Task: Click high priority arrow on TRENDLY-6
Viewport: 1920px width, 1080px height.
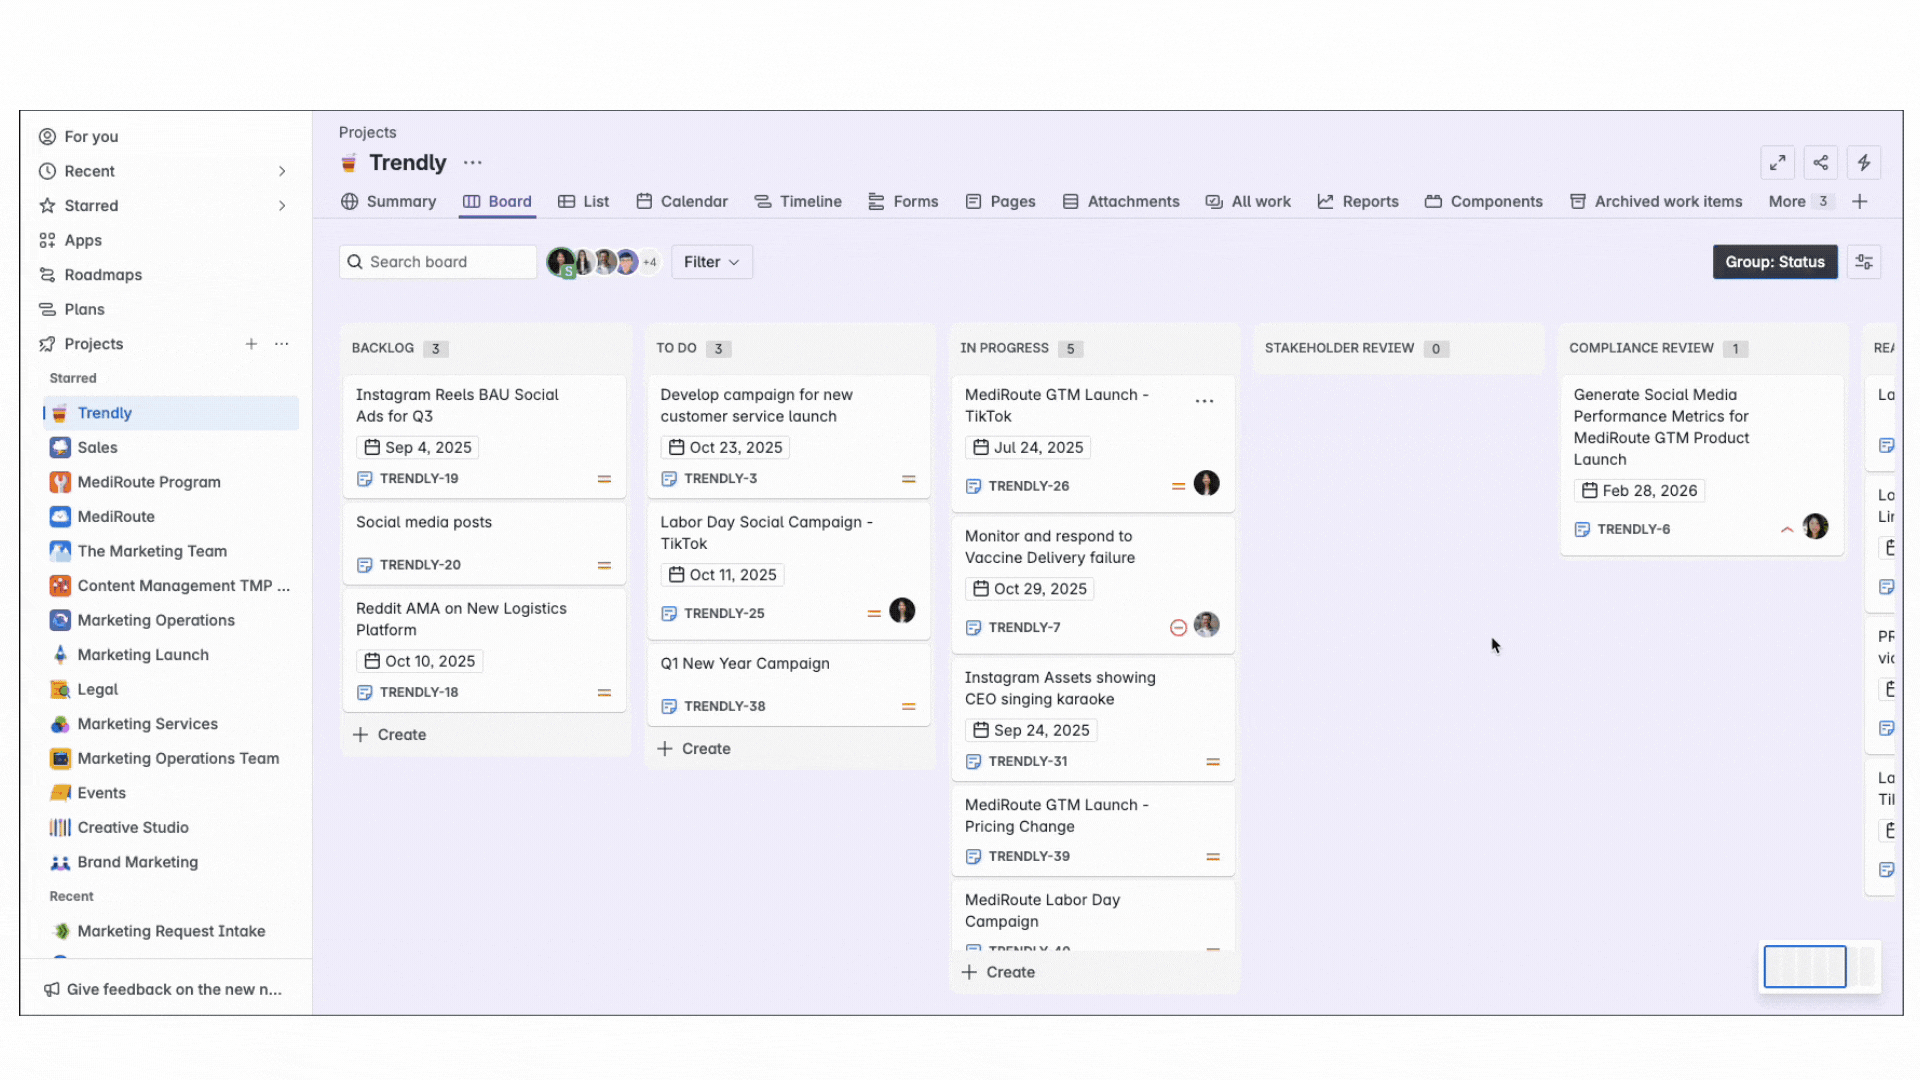Action: point(1787,529)
